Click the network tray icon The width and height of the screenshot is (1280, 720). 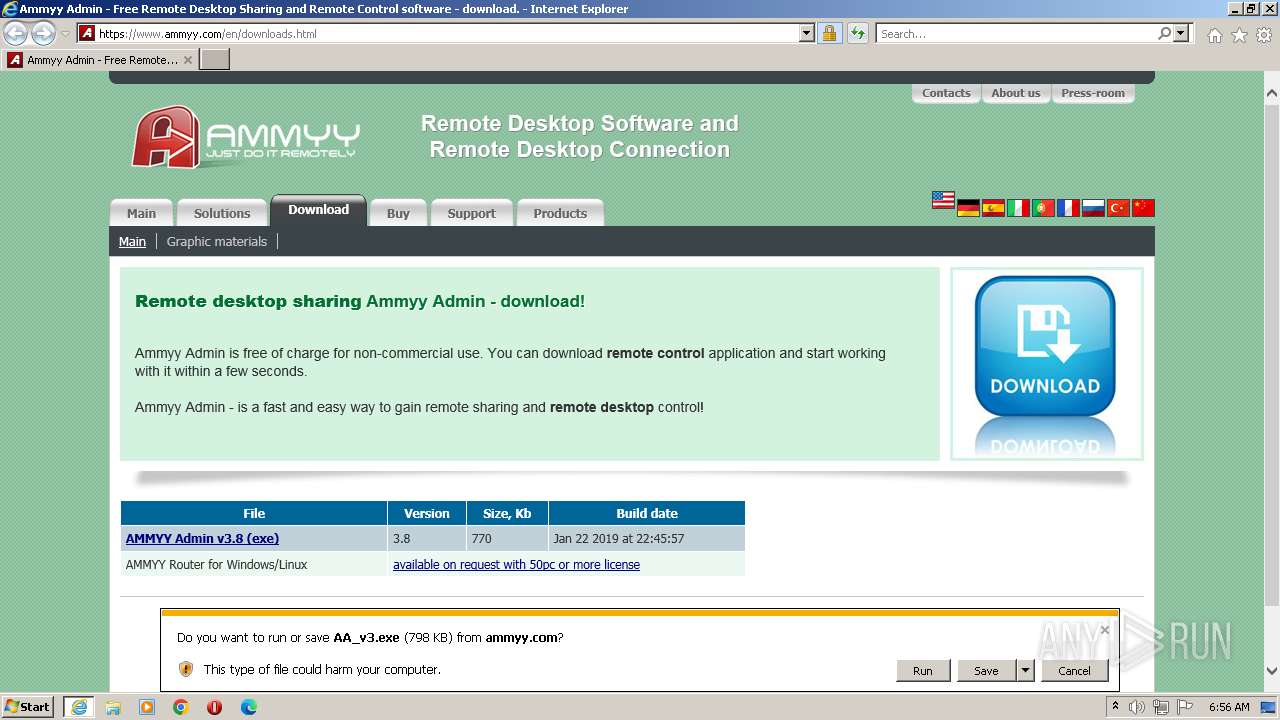1161,707
